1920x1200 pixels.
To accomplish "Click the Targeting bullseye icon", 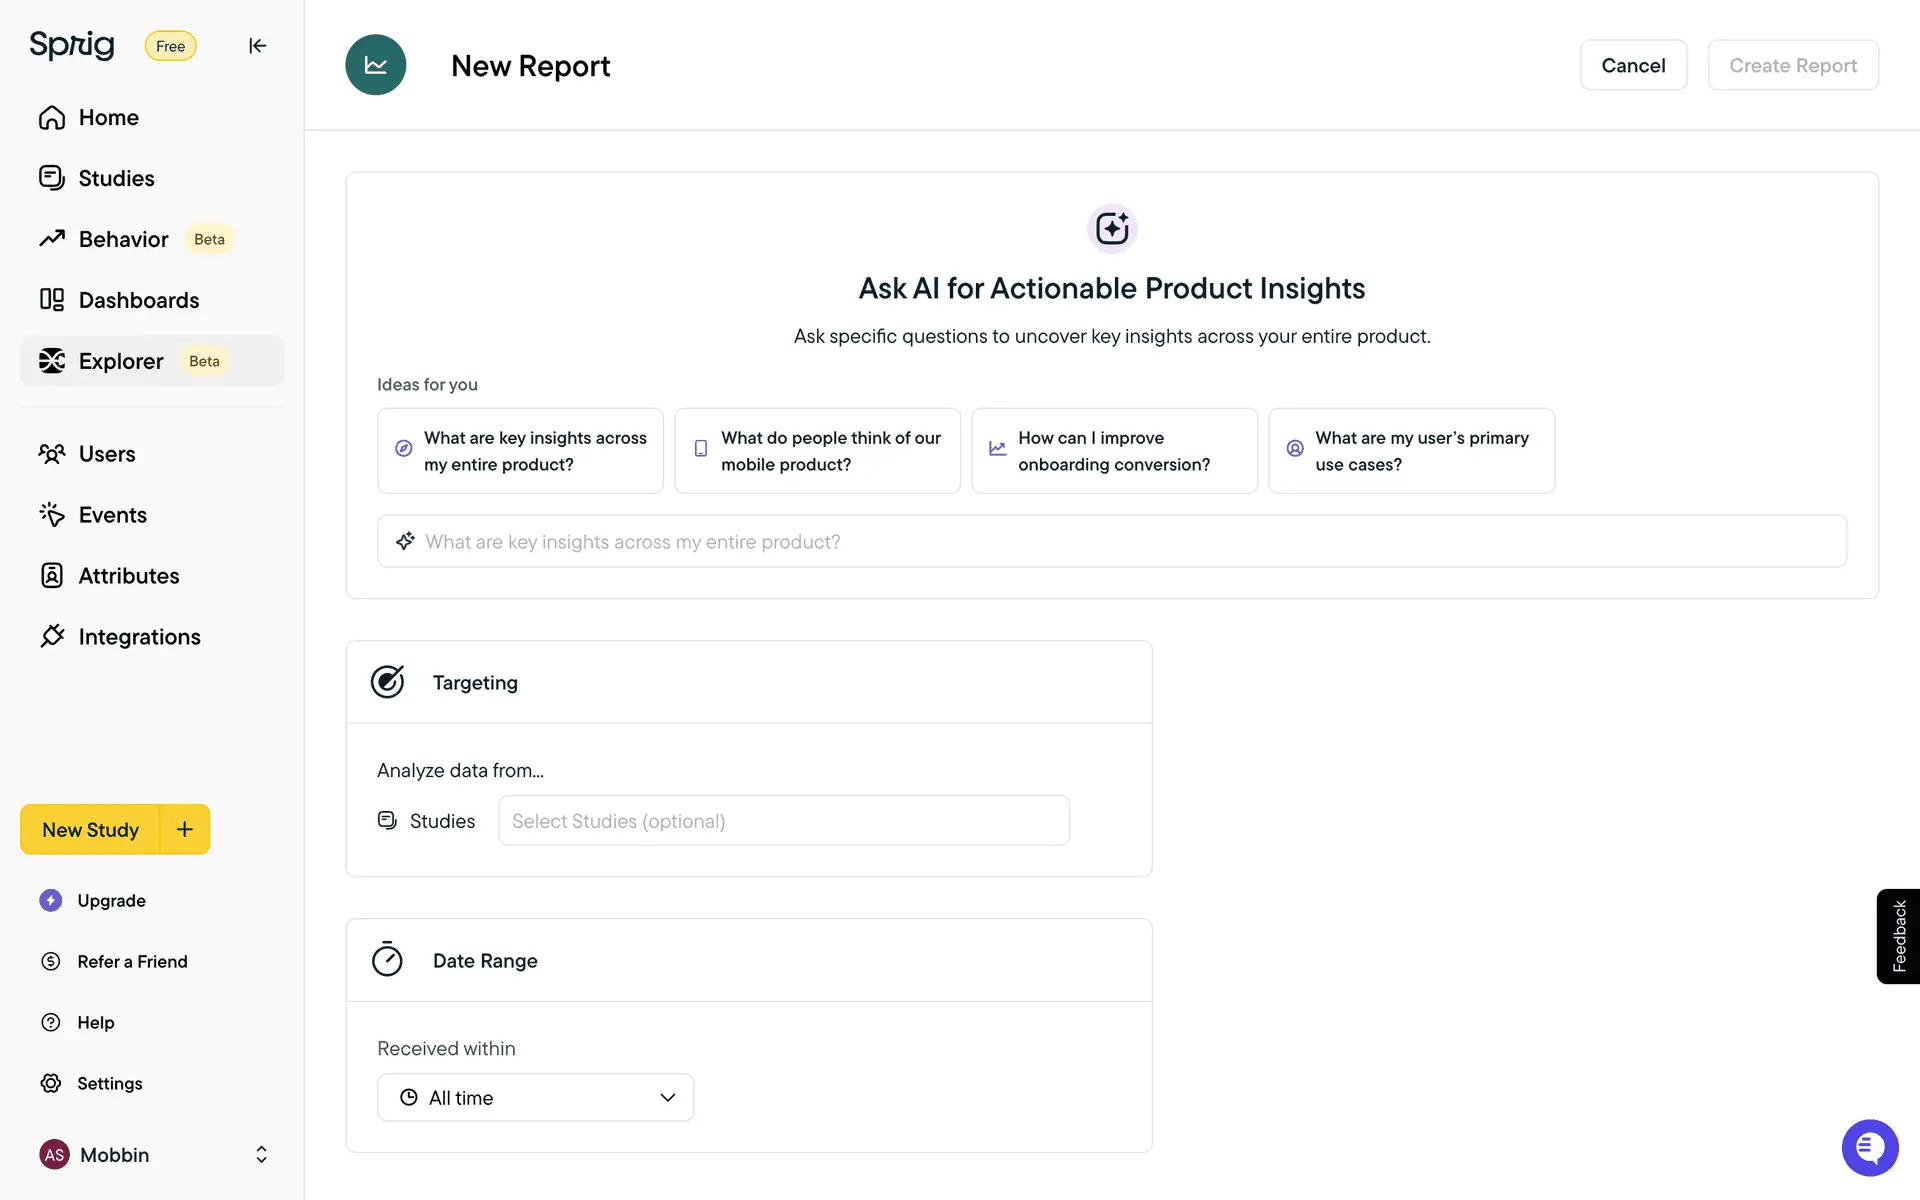I will pyautogui.click(x=388, y=682).
